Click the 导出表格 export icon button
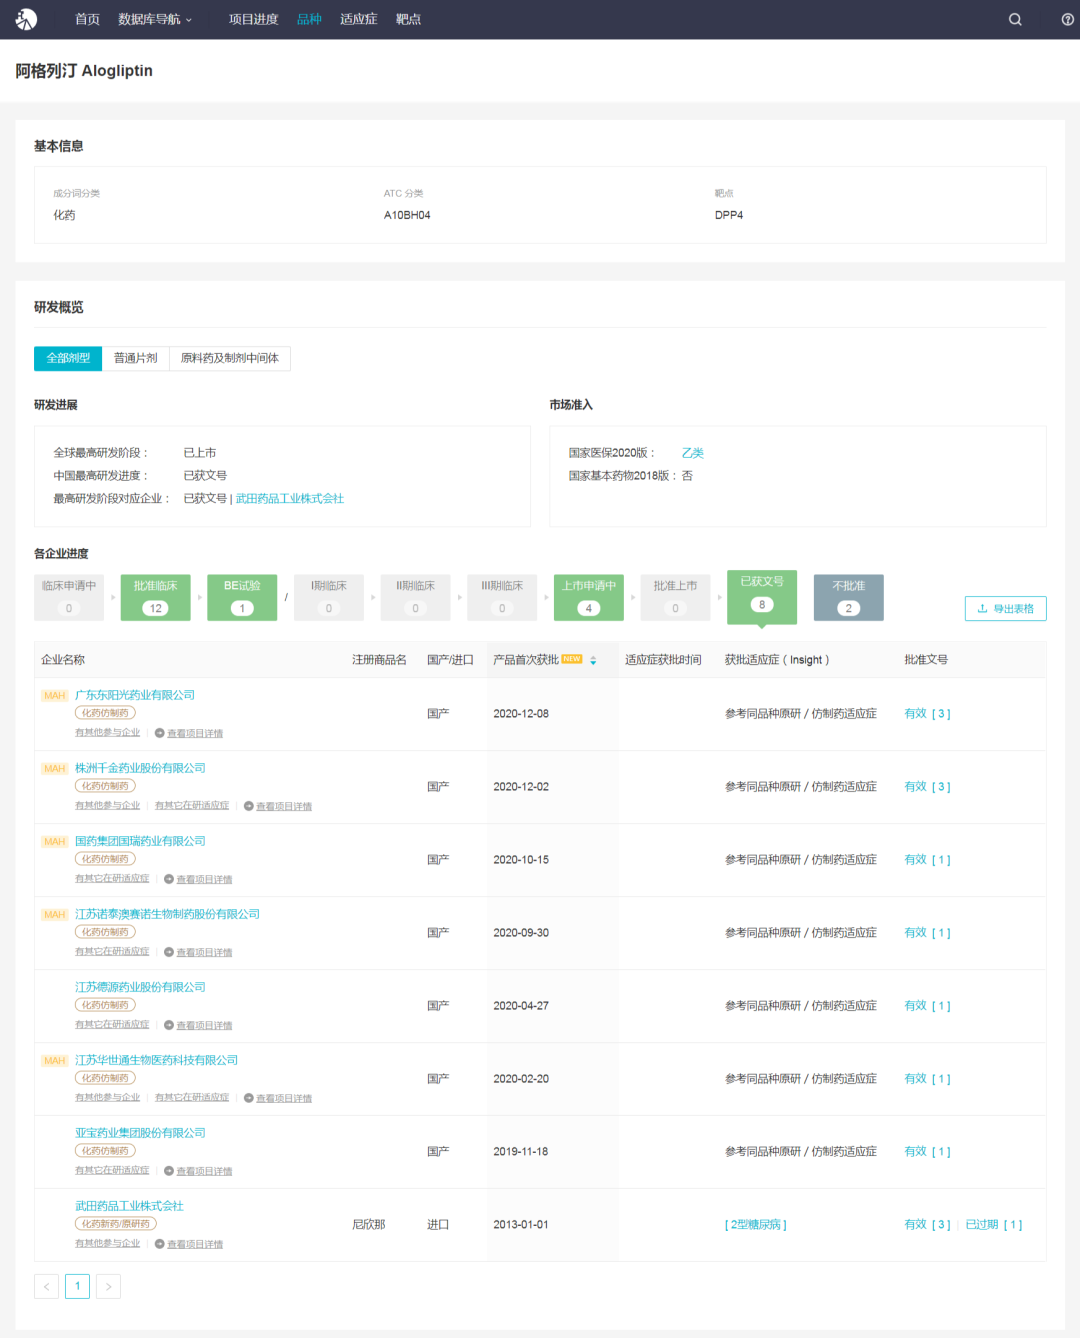 coord(1005,608)
